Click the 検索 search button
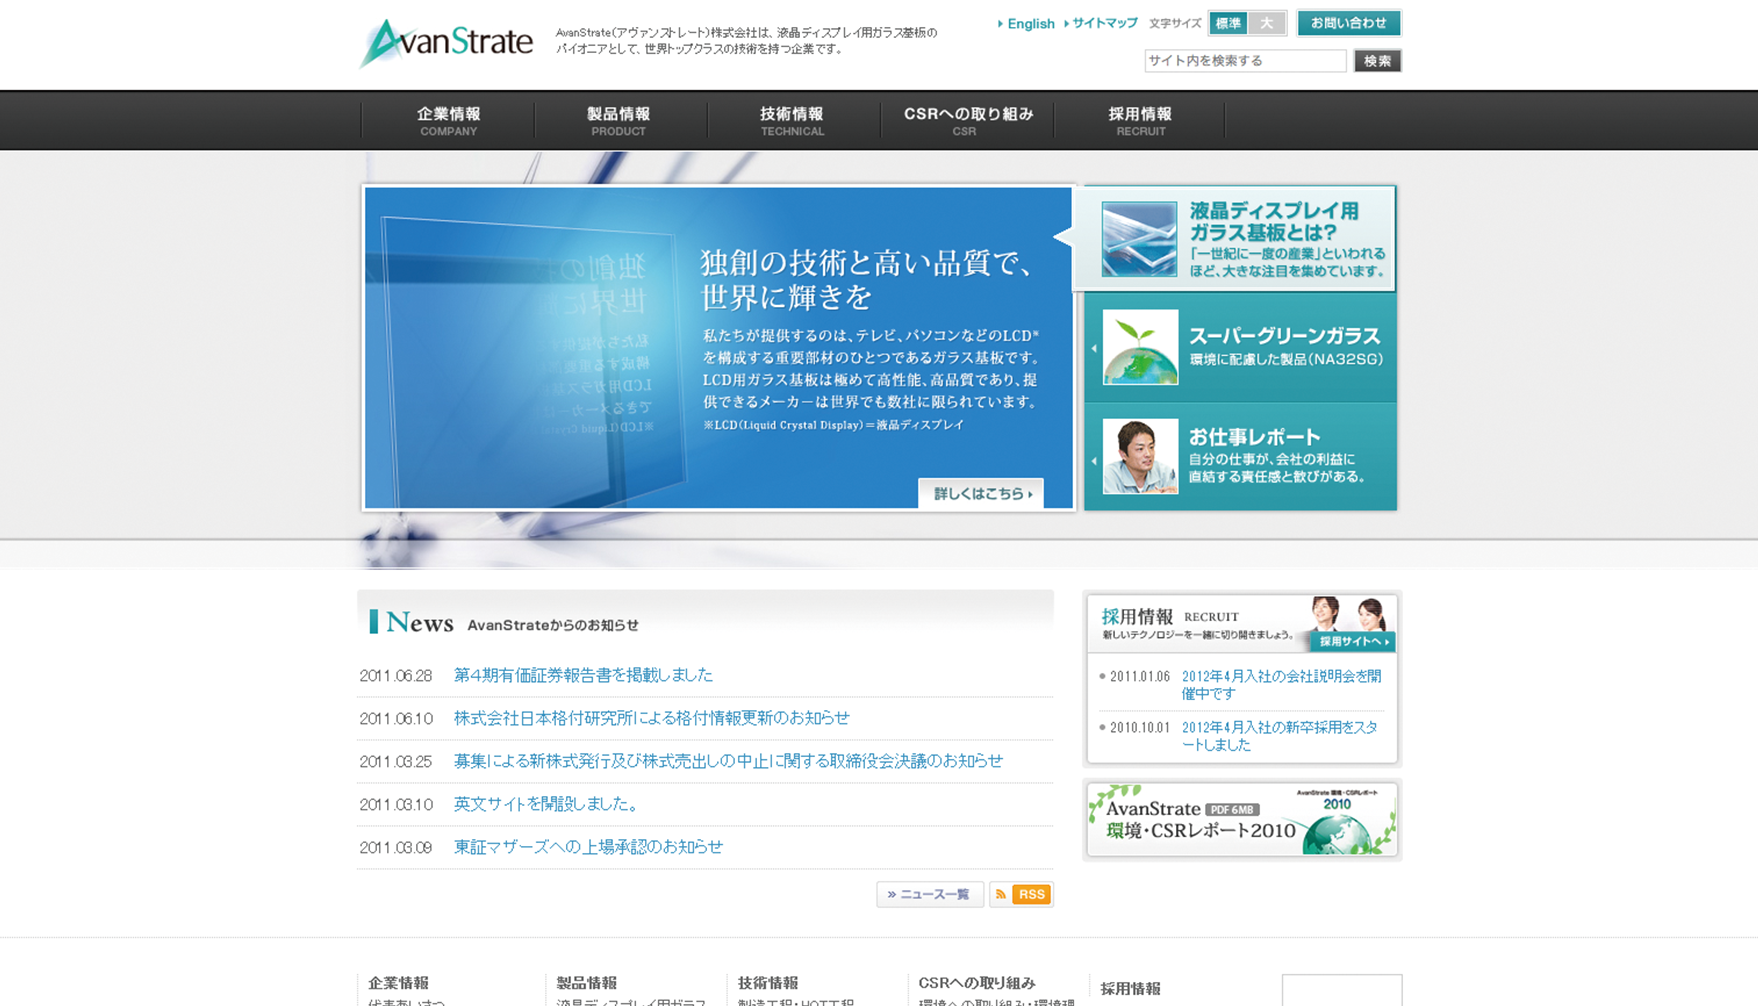 [x=1377, y=61]
